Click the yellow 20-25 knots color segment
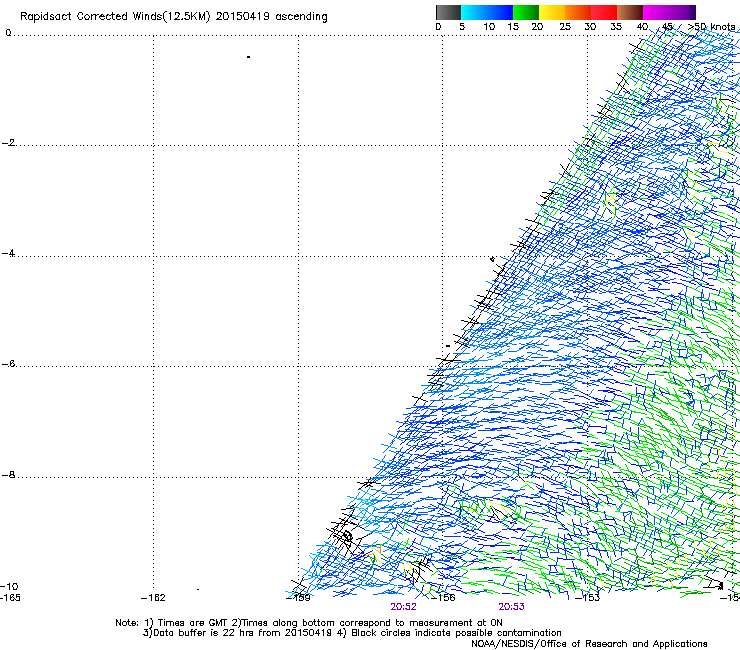 tap(552, 12)
